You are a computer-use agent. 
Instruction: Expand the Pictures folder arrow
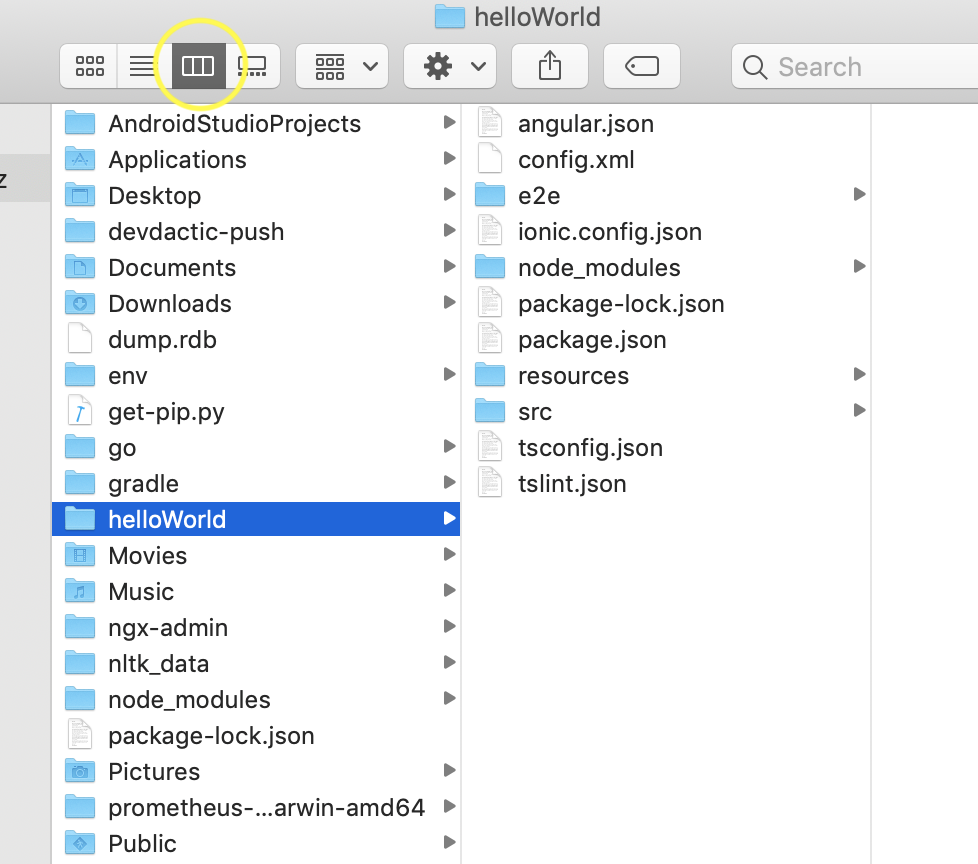tap(449, 770)
